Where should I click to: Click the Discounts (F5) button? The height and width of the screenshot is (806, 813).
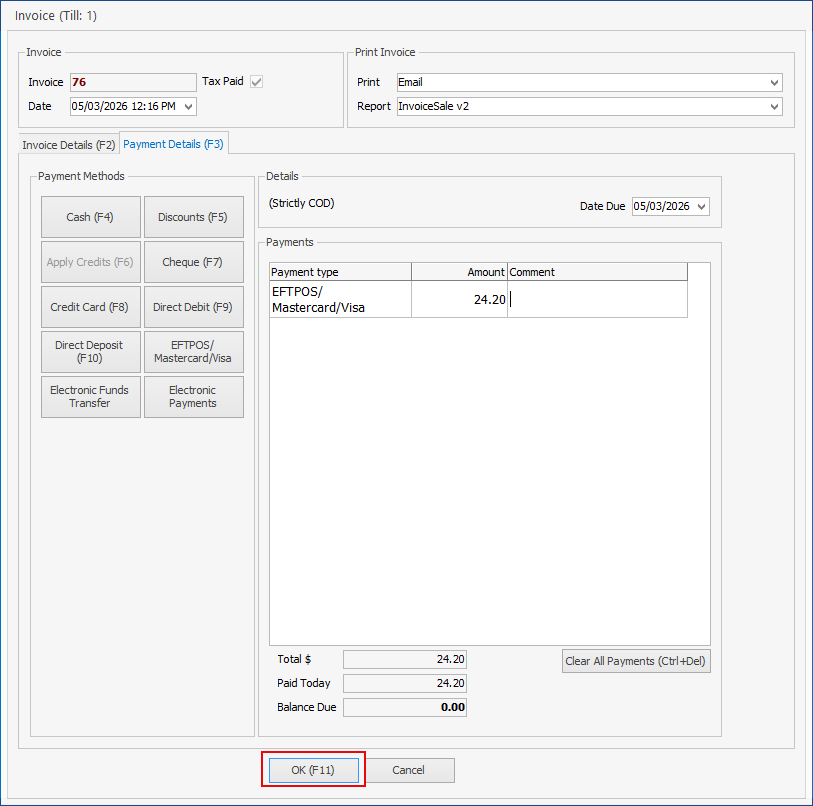point(193,217)
